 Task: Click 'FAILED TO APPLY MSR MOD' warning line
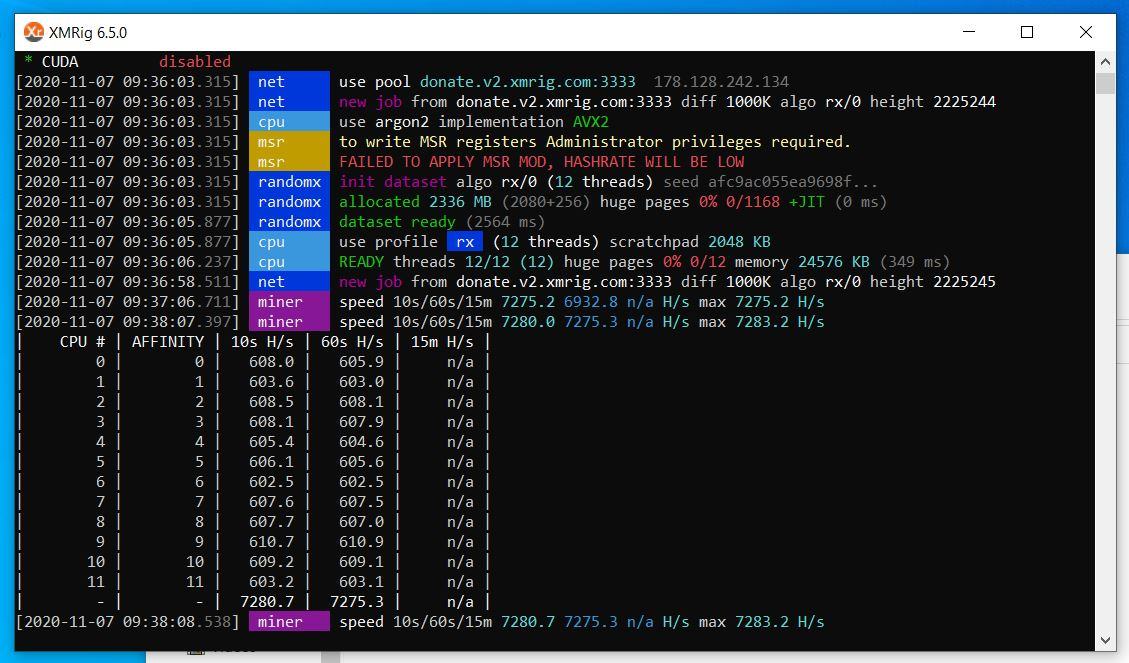tap(541, 162)
